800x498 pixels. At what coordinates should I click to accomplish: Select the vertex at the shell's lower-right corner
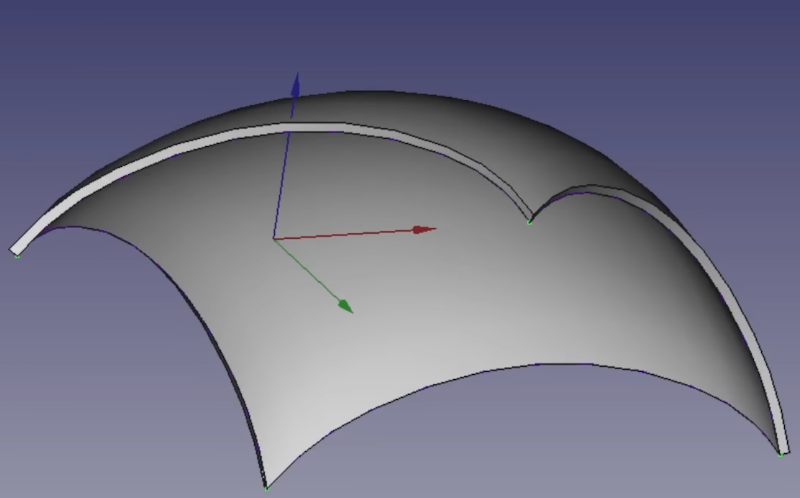tap(782, 453)
